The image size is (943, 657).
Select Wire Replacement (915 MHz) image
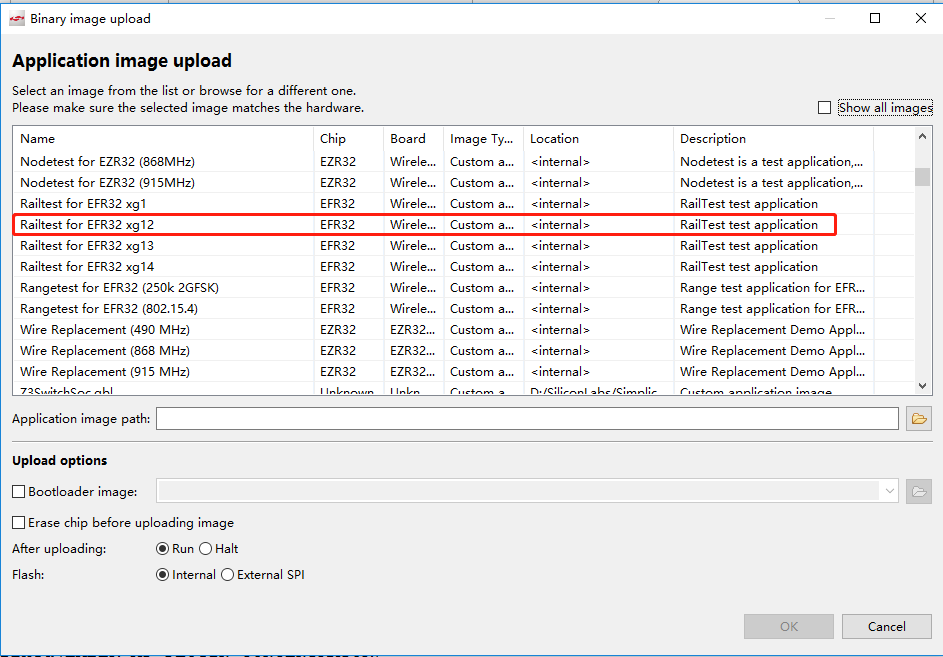coord(464,372)
